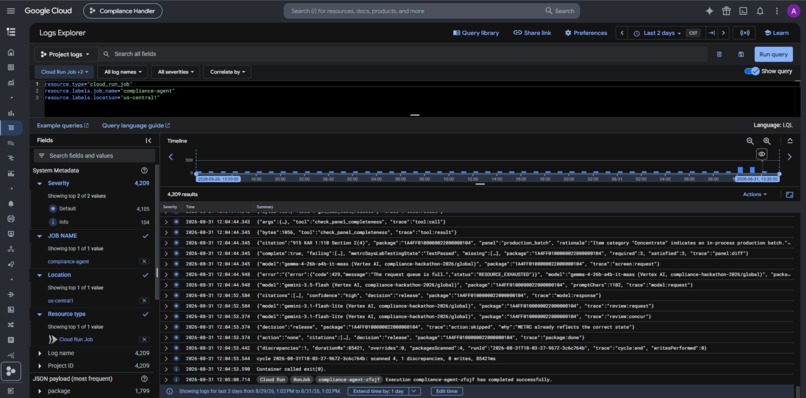Open System Metadata help icon
806x398 pixels.
pyautogui.click(x=144, y=170)
